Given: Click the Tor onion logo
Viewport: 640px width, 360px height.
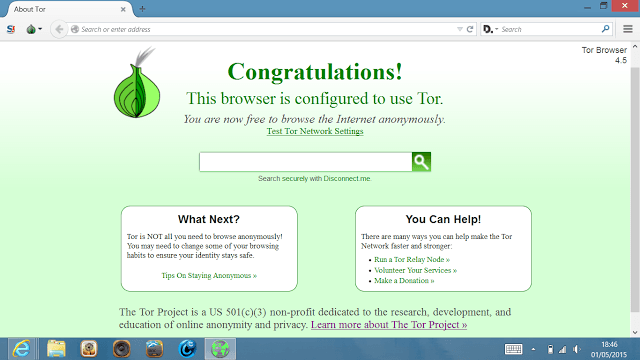Looking at the screenshot, I should [x=137, y=82].
